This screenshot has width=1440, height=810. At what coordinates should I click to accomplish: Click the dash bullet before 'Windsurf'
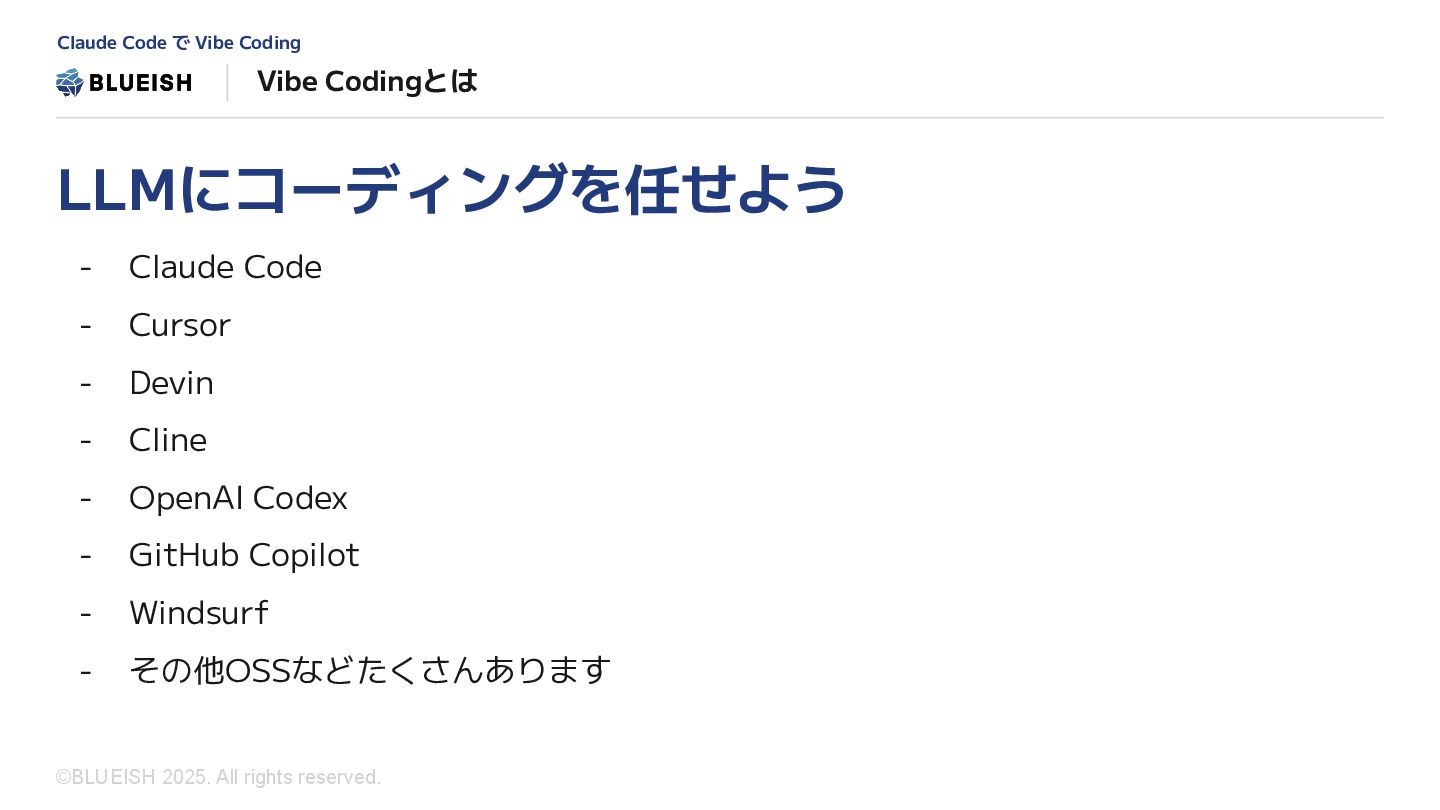click(x=86, y=614)
